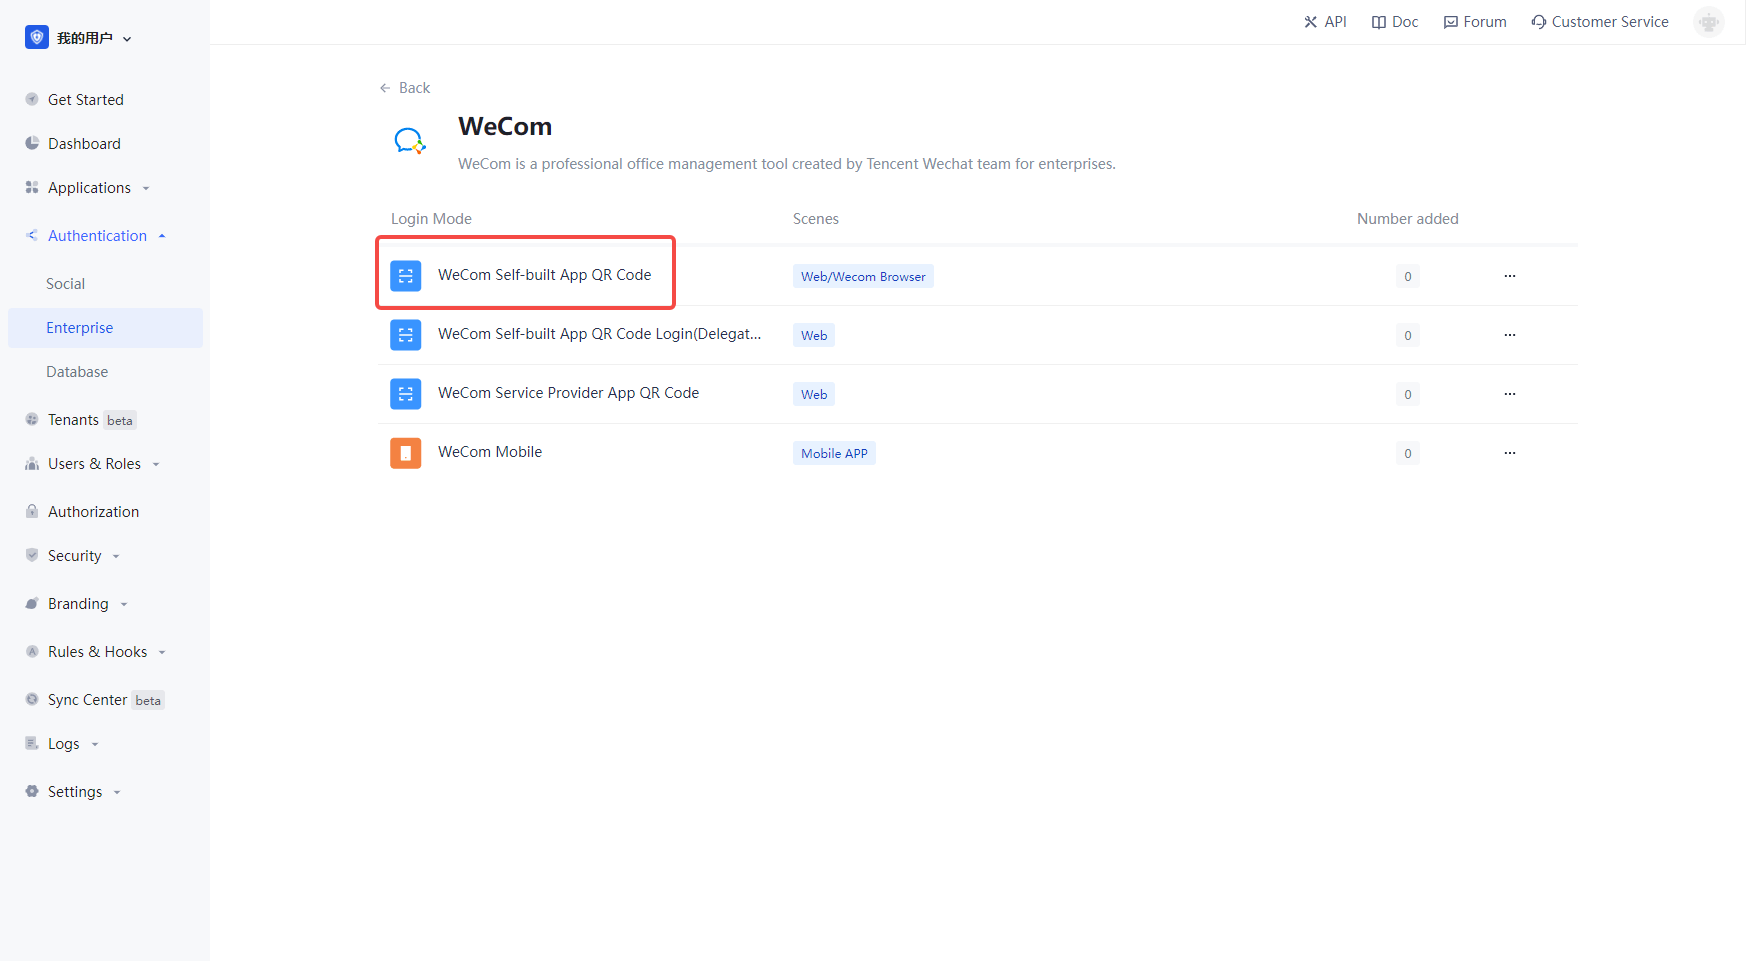Click the WeCom Service Provider App QR icon
Screen dimensions: 1746x961
pyautogui.click(x=406, y=393)
